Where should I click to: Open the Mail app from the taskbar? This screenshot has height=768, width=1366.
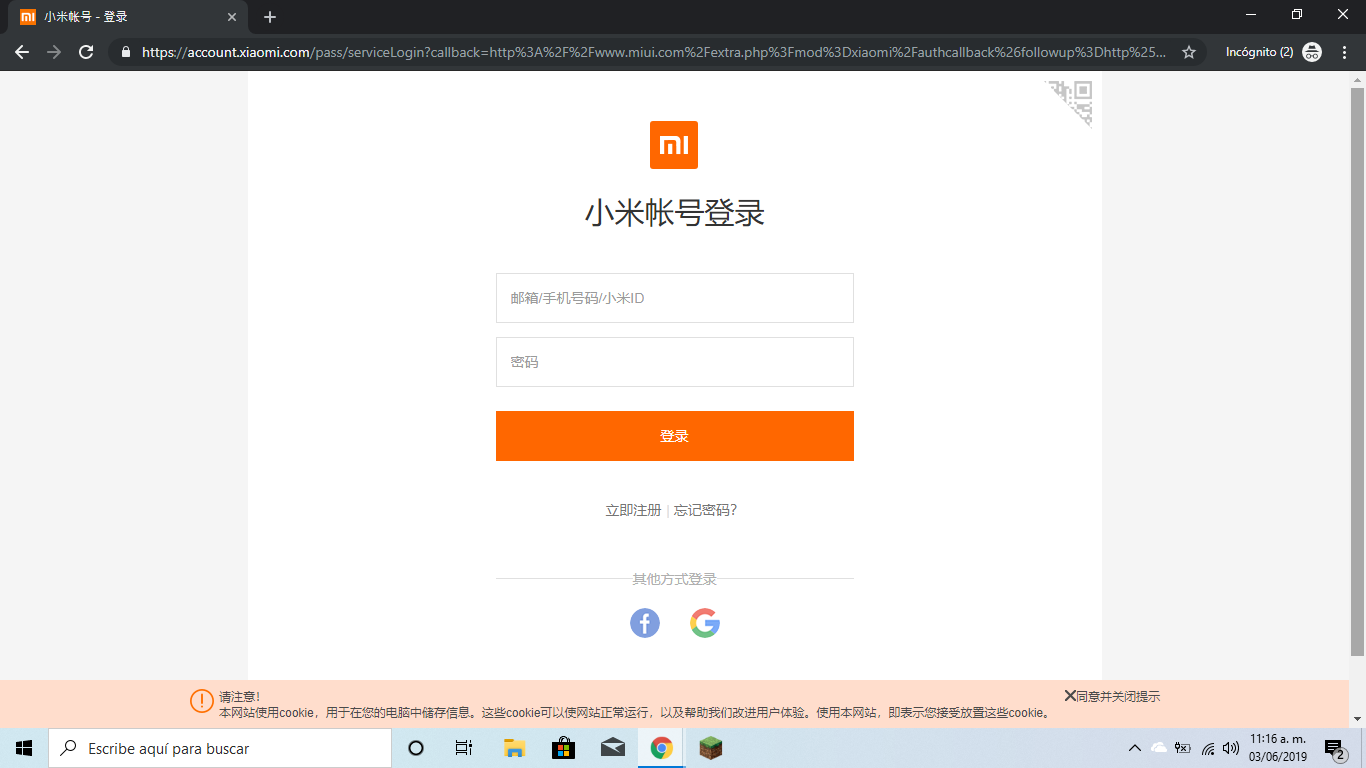tap(612, 748)
